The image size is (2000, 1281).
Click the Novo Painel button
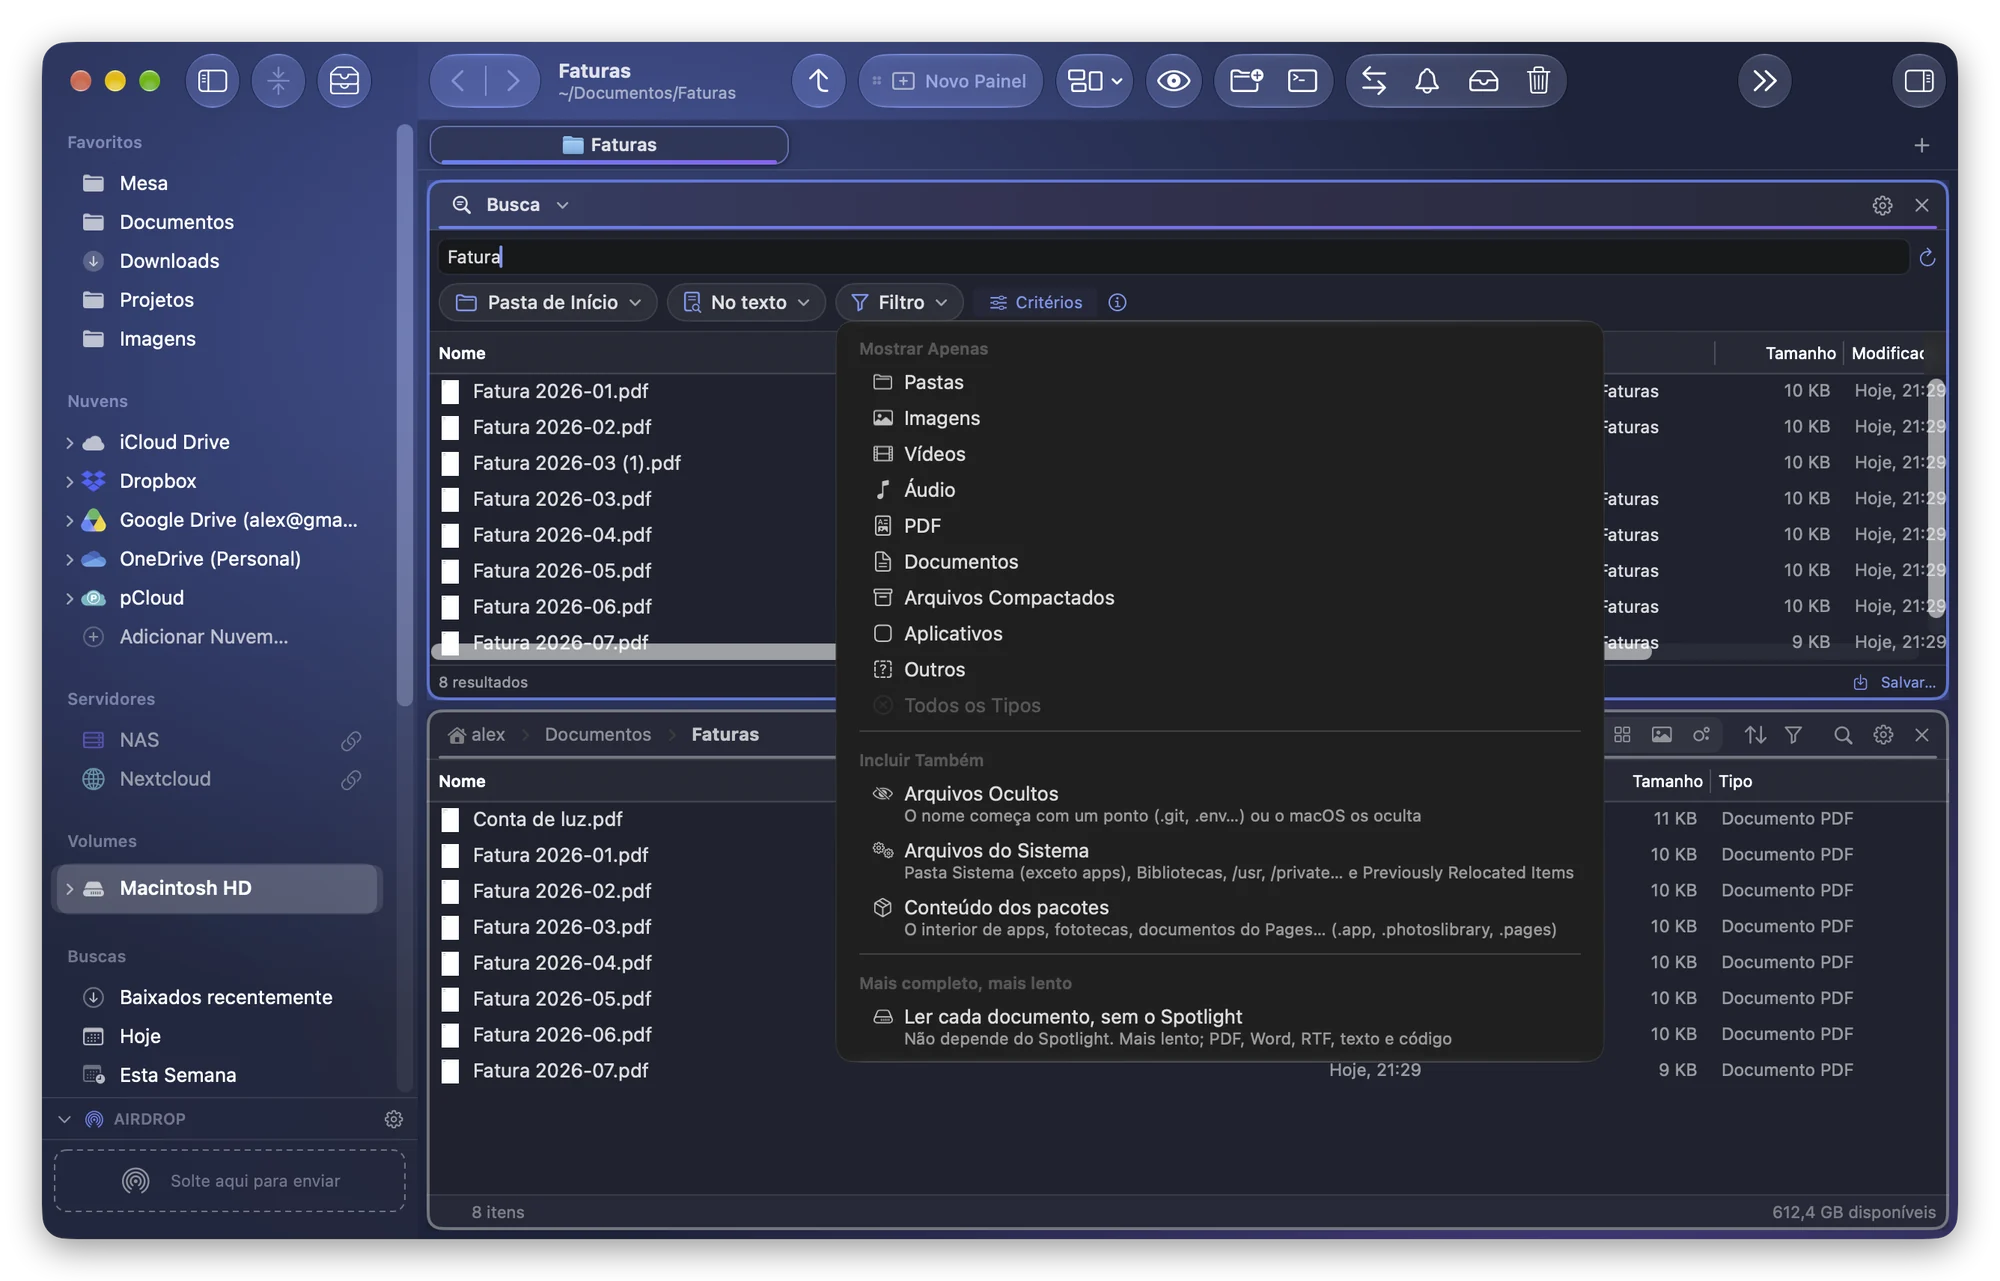coord(950,81)
